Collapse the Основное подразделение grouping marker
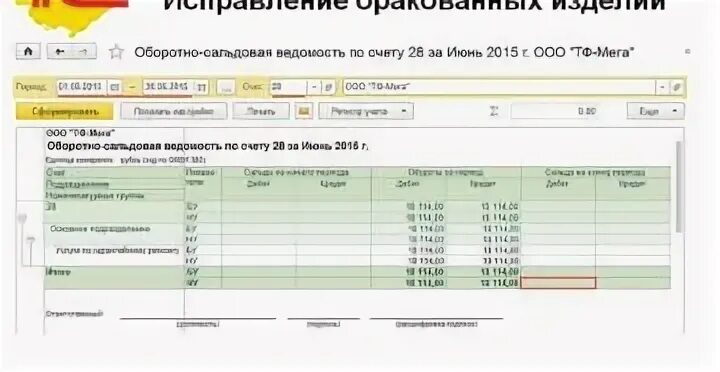 click(31, 241)
